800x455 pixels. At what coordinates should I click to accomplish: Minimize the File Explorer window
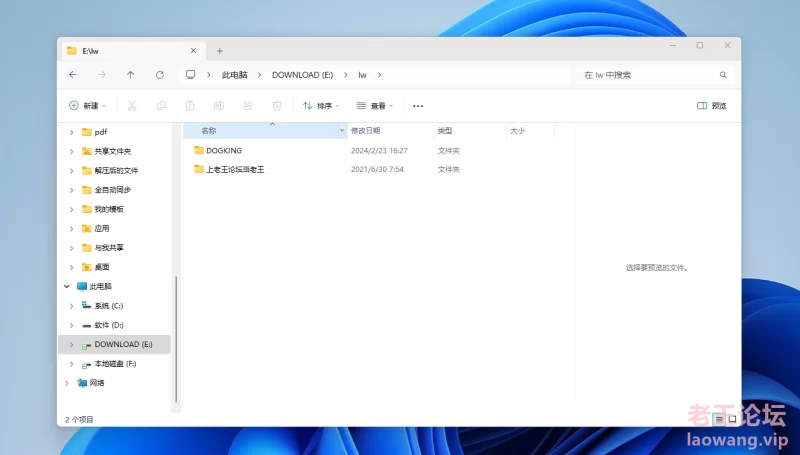point(673,45)
